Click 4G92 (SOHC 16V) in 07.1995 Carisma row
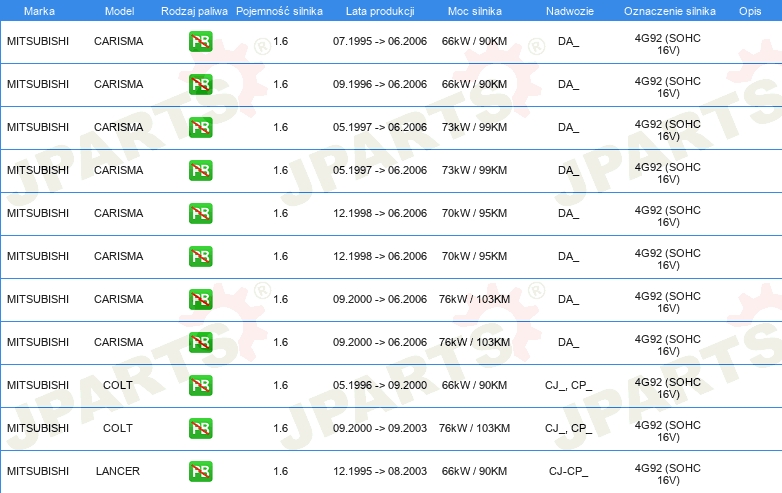 coord(668,44)
